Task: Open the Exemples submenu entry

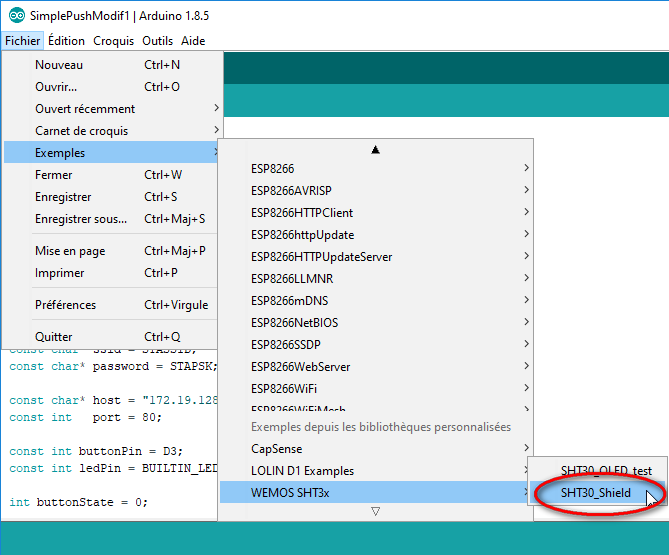Action: (111, 153)
